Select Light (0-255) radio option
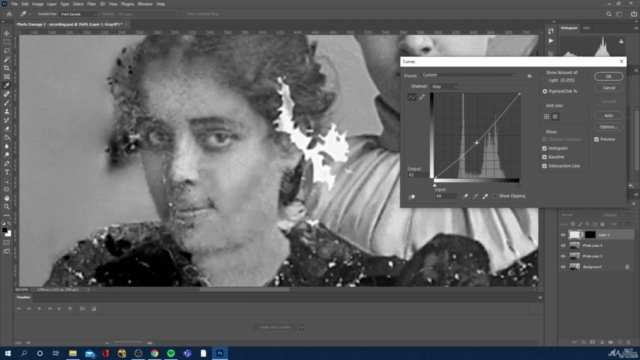640x360 pixels. pos(544,80)
